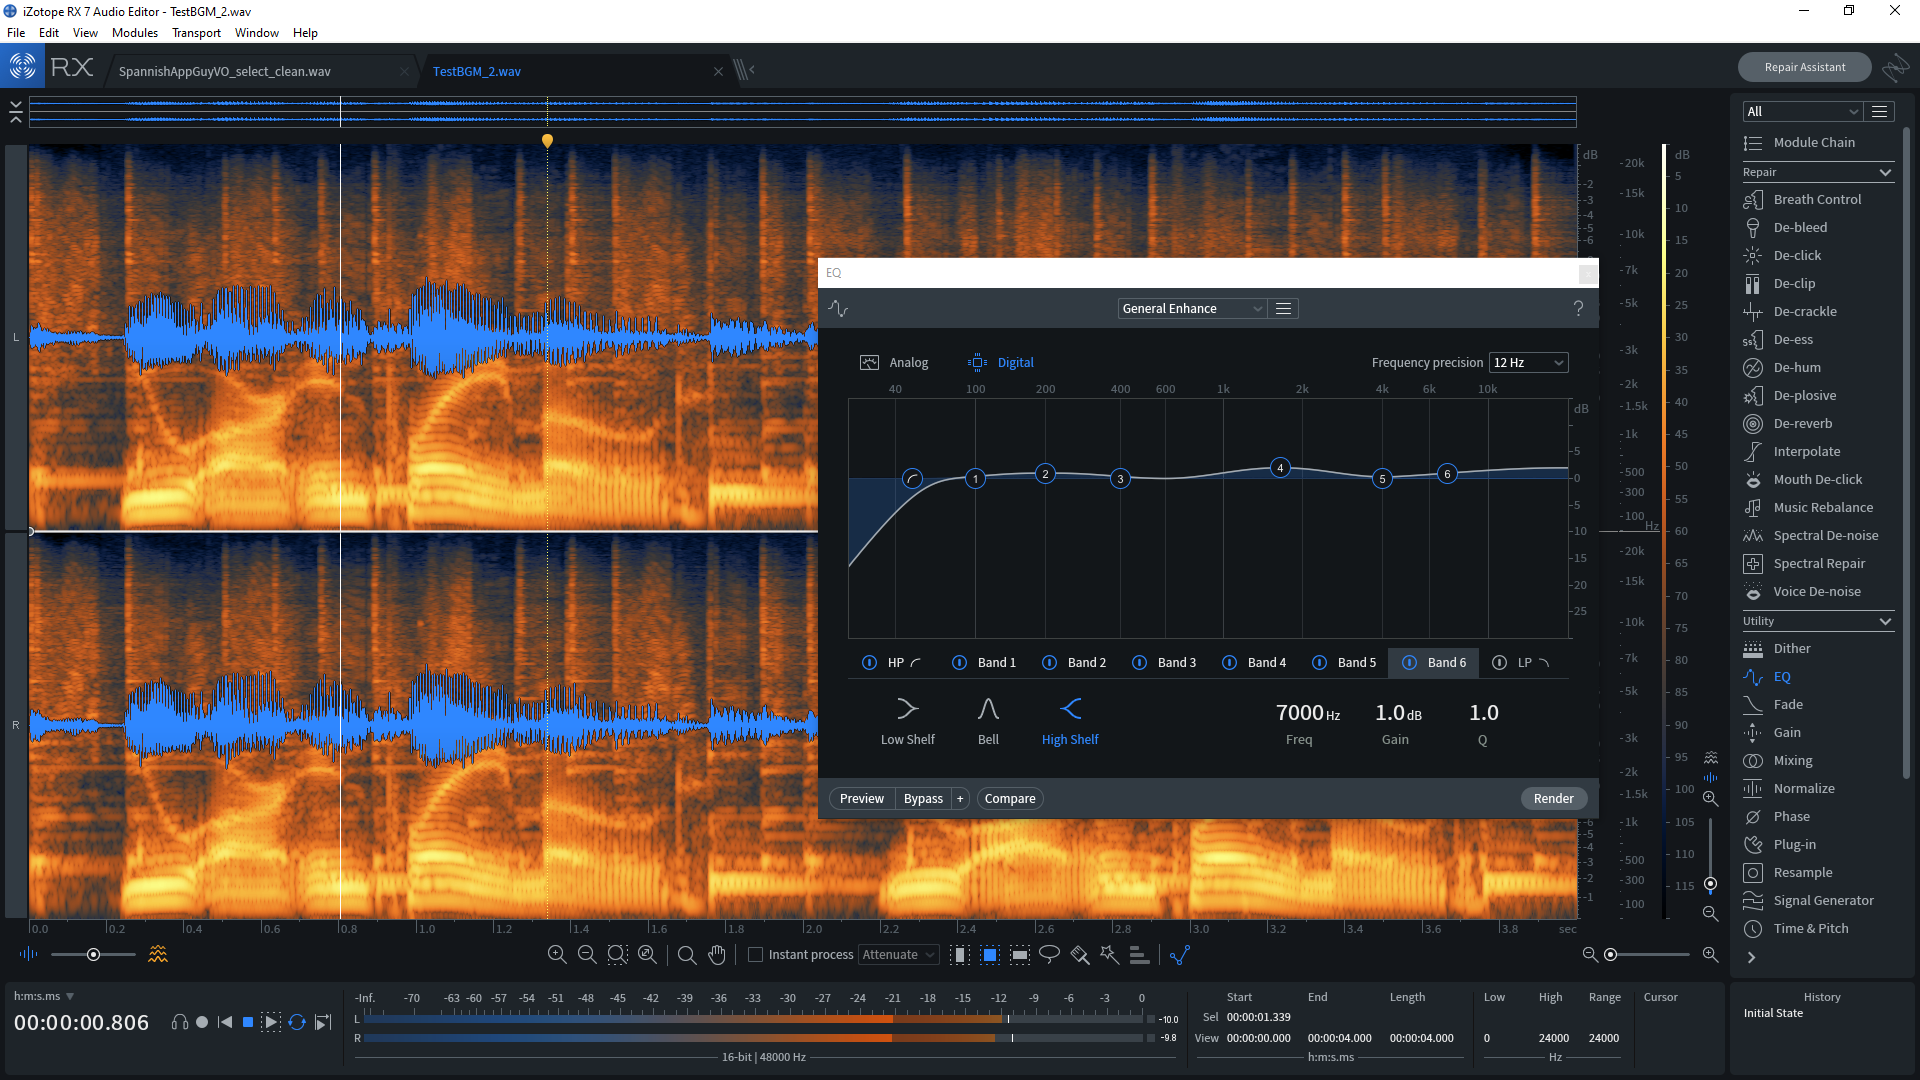Open the Modules menu
Viewport: 1920px width, 1080px height.
[134, 32]
